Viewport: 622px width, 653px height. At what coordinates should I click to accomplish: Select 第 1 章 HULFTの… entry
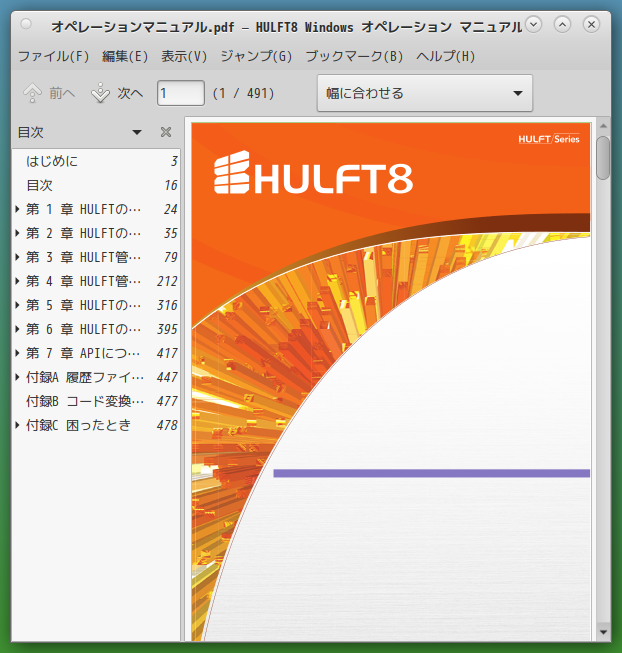[x=96, y=209]
